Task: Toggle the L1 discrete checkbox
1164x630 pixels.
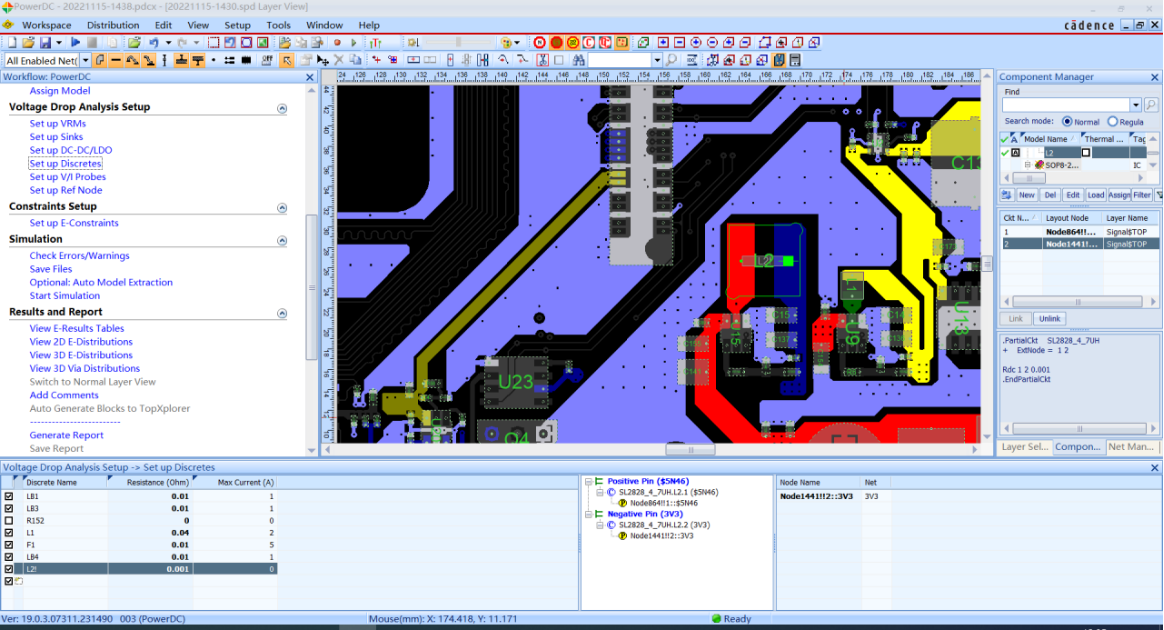Action: (9, 532)
